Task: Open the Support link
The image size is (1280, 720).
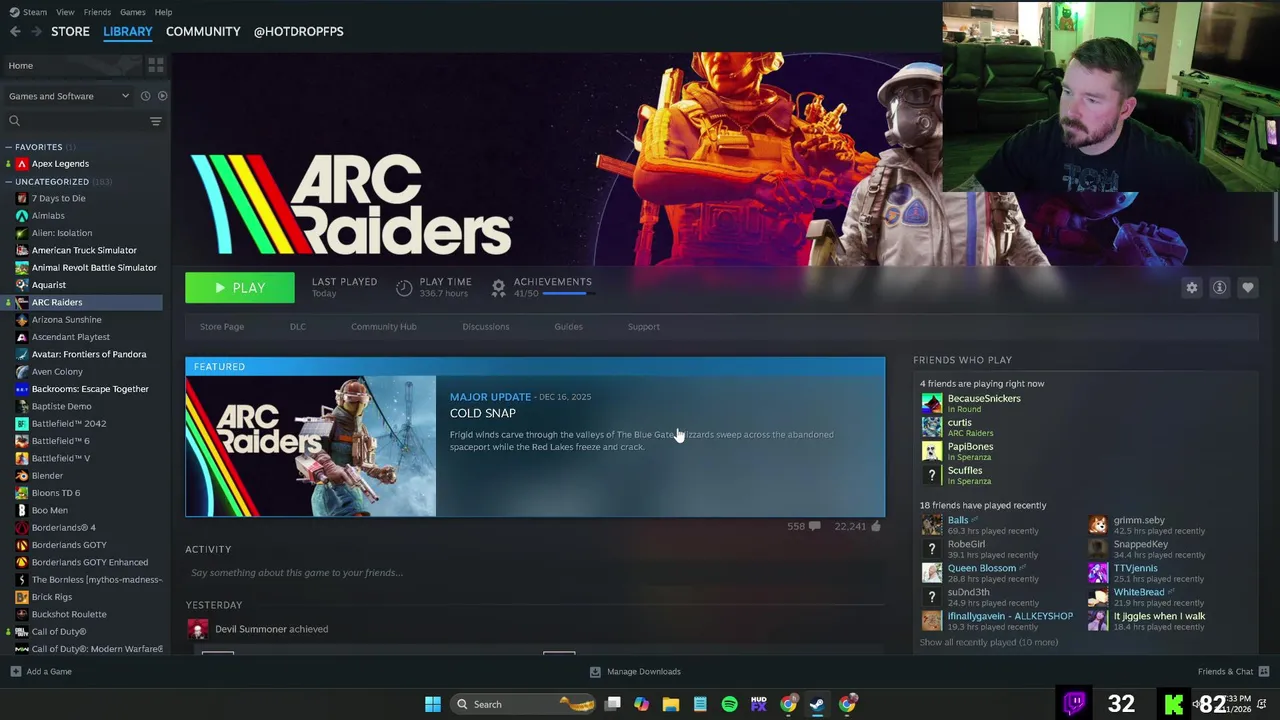Action: coord(643,327)
